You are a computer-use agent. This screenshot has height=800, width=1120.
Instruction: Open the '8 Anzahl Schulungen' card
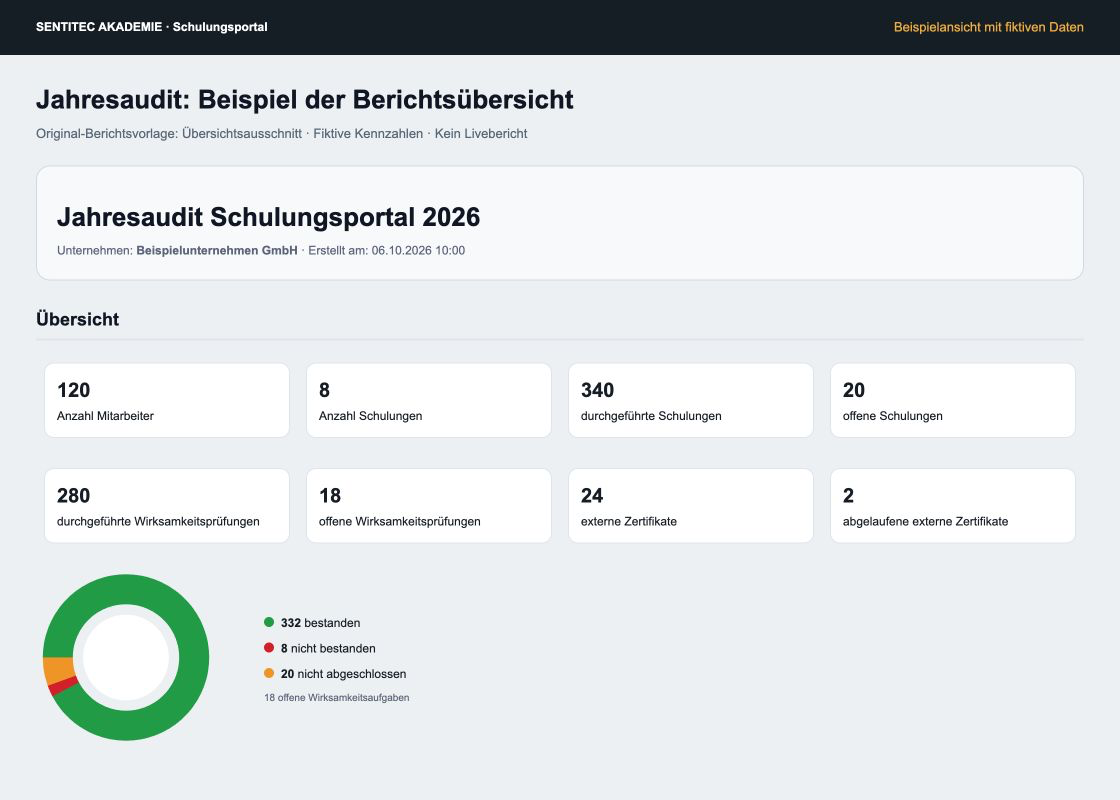pyautogui.click(x=429, y=400)
